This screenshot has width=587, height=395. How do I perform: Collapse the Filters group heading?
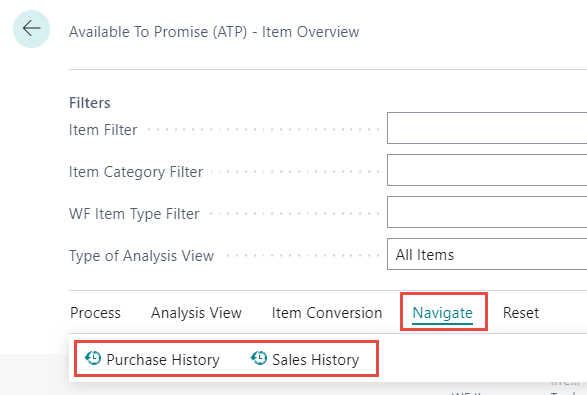pyautogui.click(x=90, y=103)
